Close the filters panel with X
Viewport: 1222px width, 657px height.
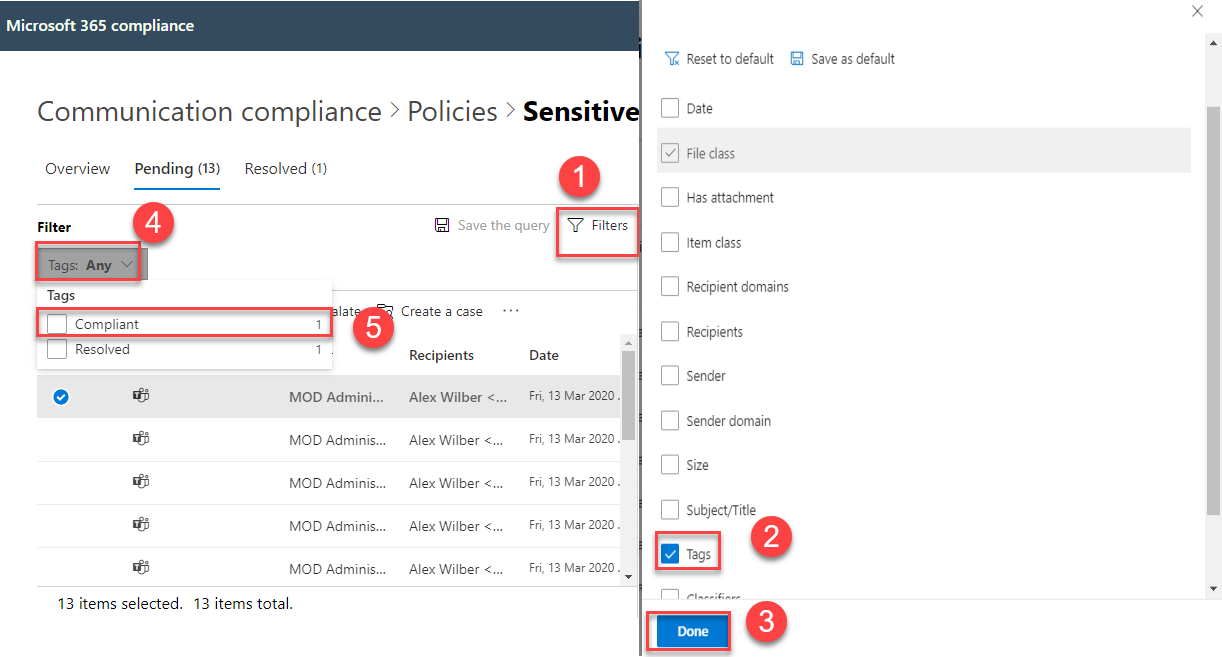click(1197, 11)
